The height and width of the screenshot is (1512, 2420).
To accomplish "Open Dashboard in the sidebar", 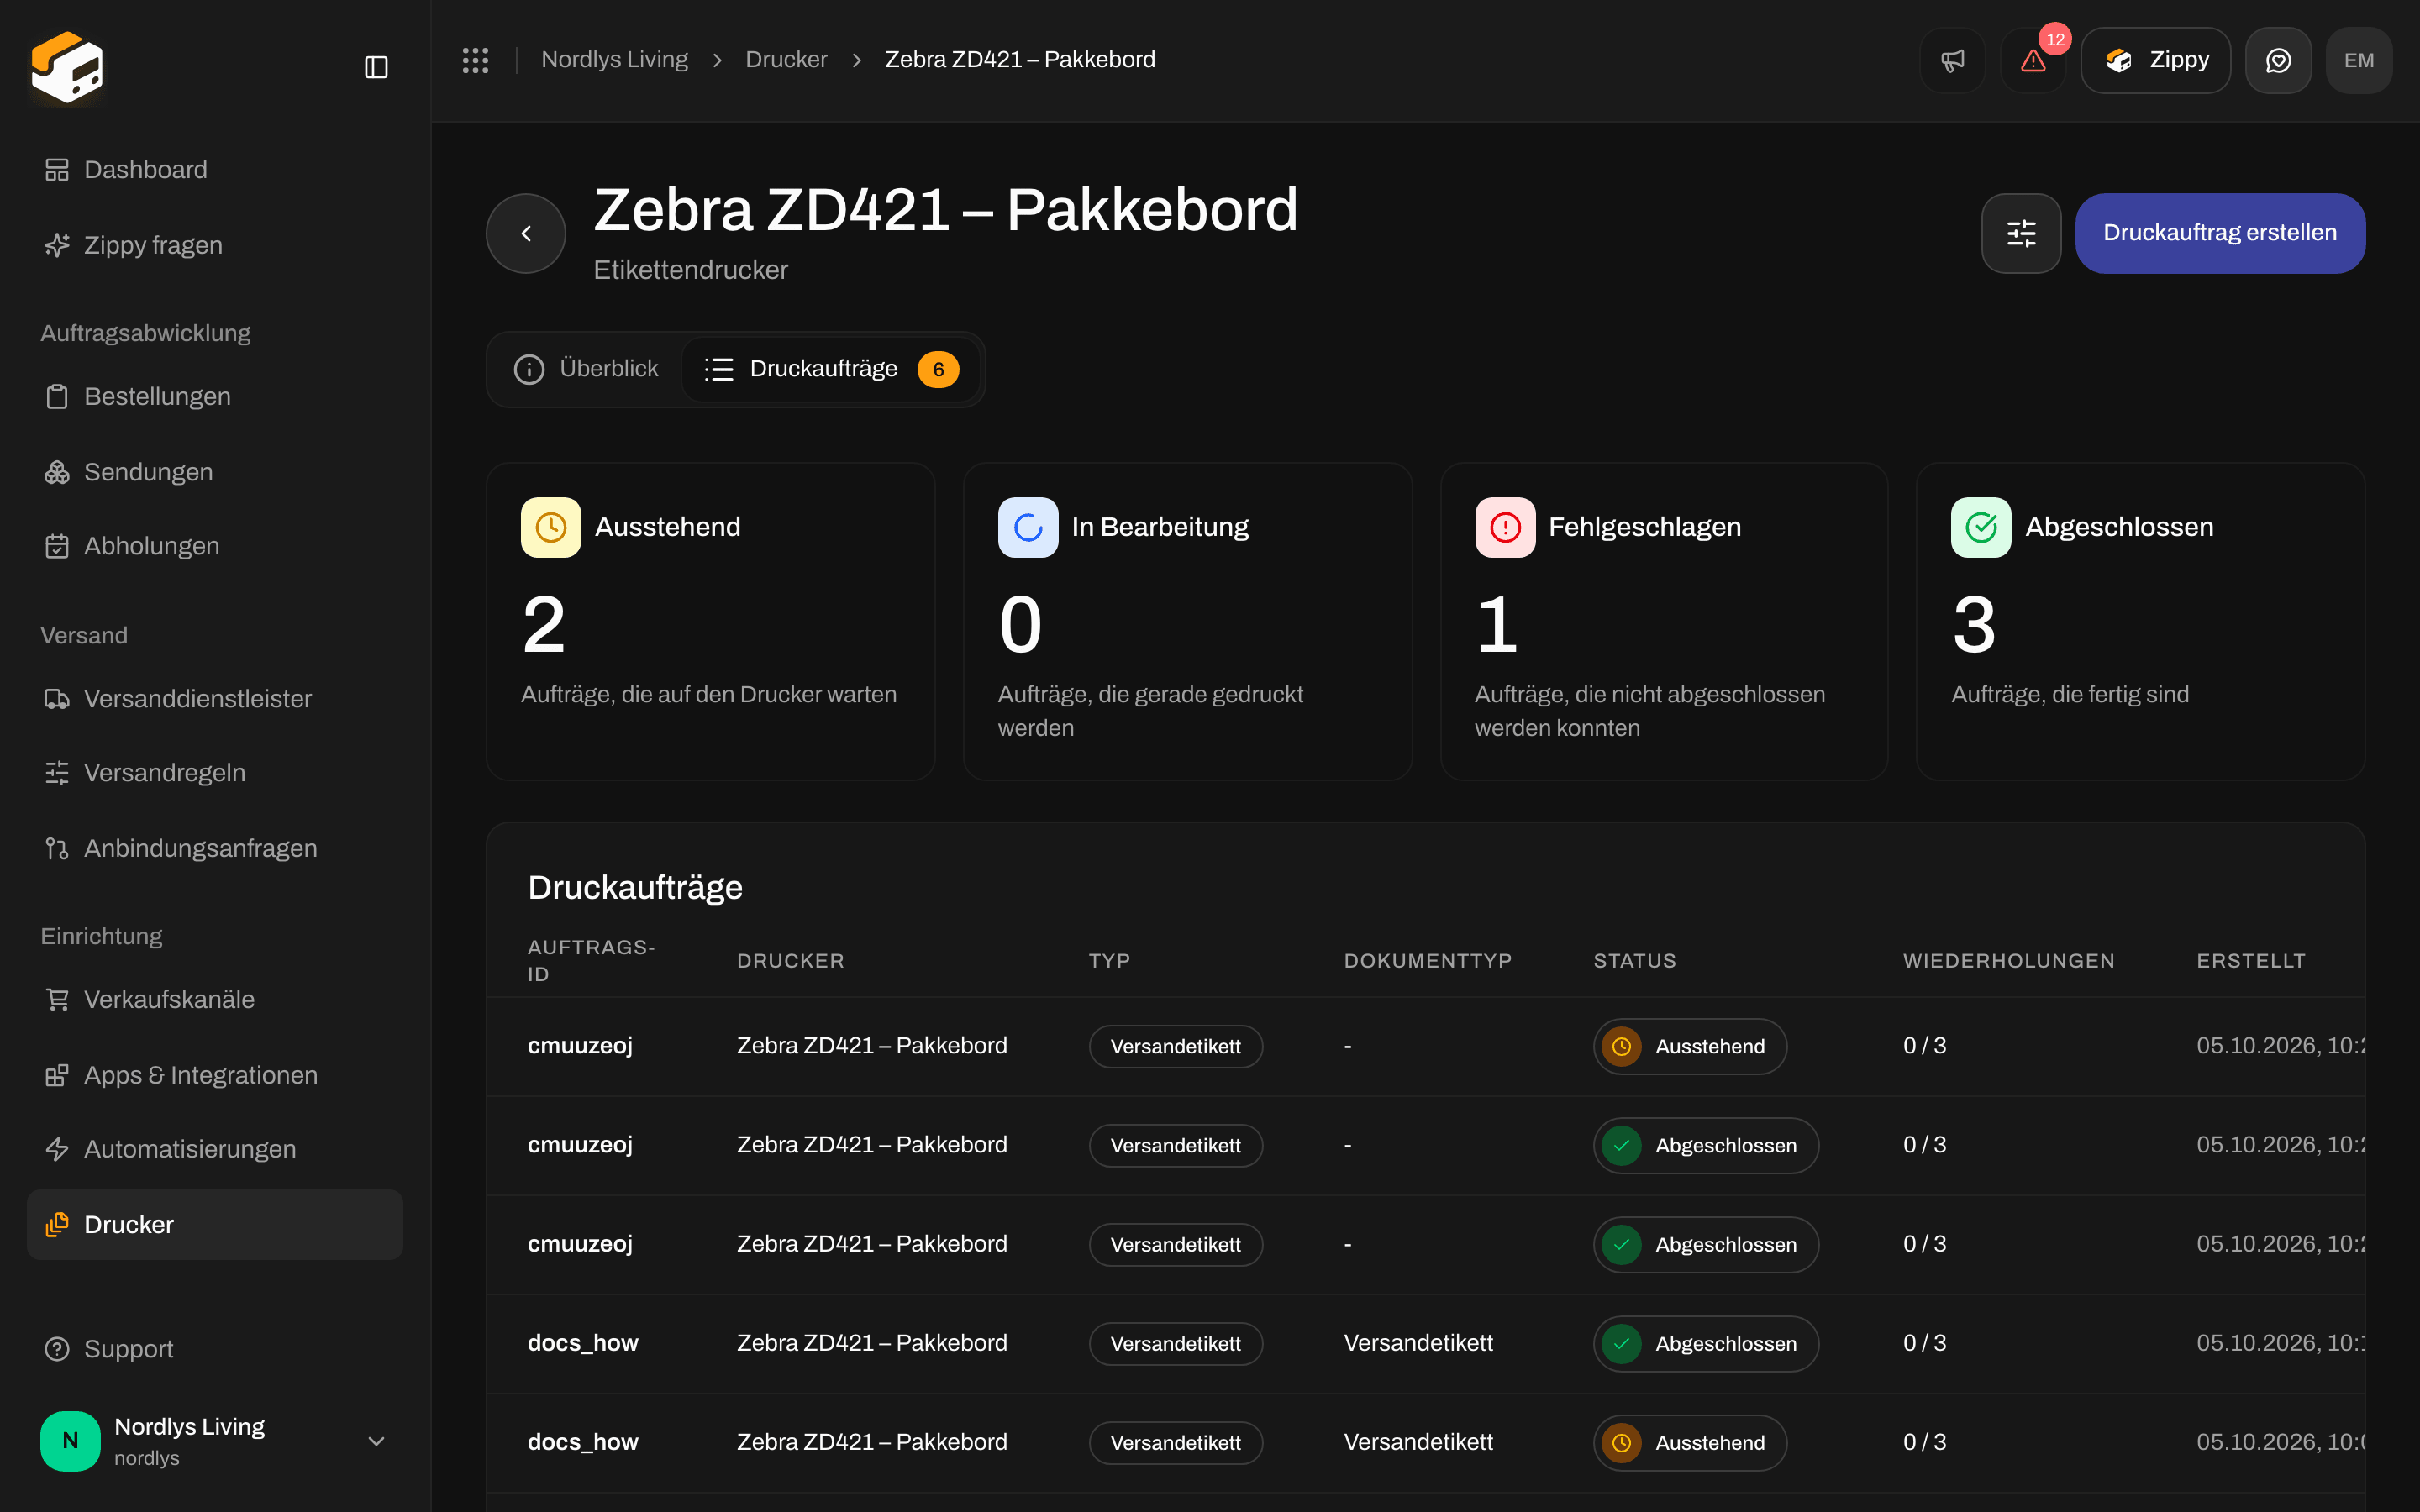I will point(215,170).
